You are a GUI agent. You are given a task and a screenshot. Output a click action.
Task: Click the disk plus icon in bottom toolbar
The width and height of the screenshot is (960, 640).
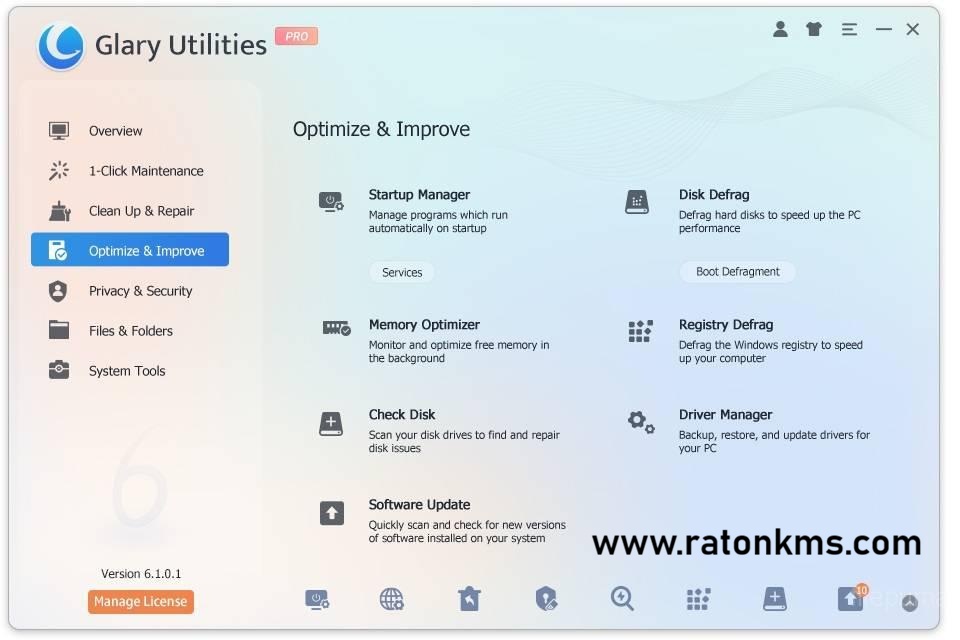[x=774, y=598]
